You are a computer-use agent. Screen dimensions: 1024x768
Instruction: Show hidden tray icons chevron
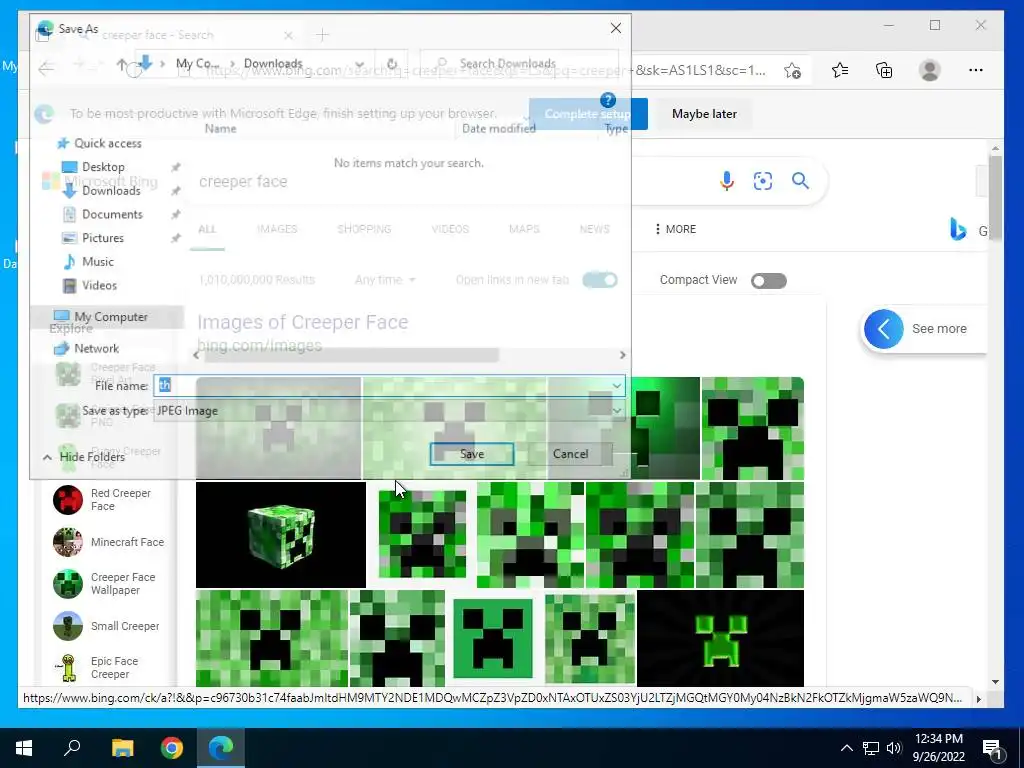pyautogui.click(x=846, y=748)
